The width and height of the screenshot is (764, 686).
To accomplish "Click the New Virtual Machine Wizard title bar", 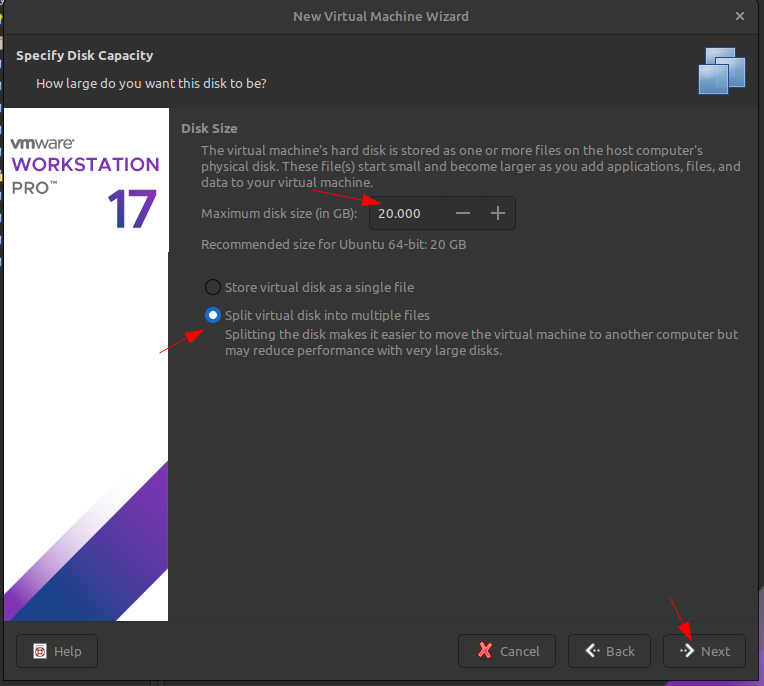I will click(380, 16).
